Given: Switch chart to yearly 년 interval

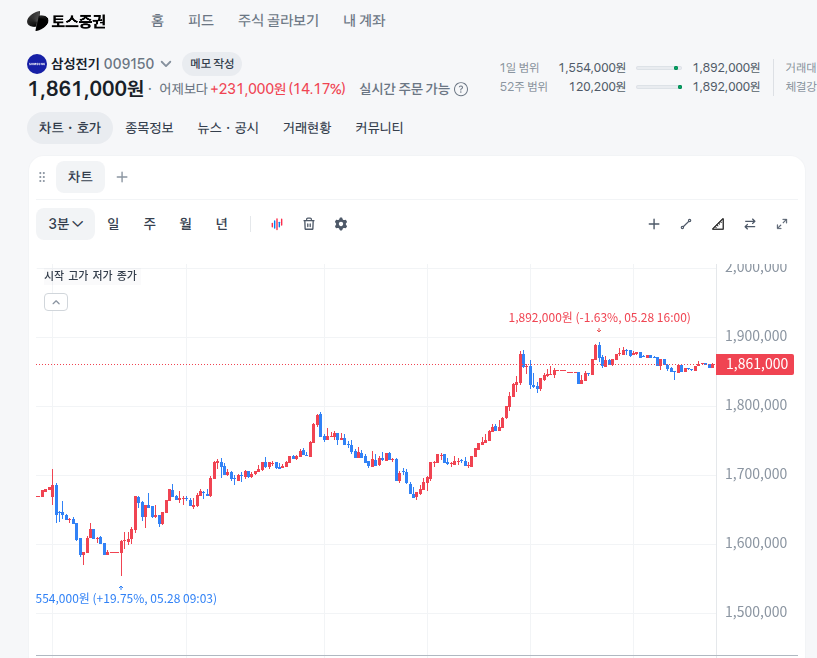Looking at the screenshot, I should click(222, 224).
